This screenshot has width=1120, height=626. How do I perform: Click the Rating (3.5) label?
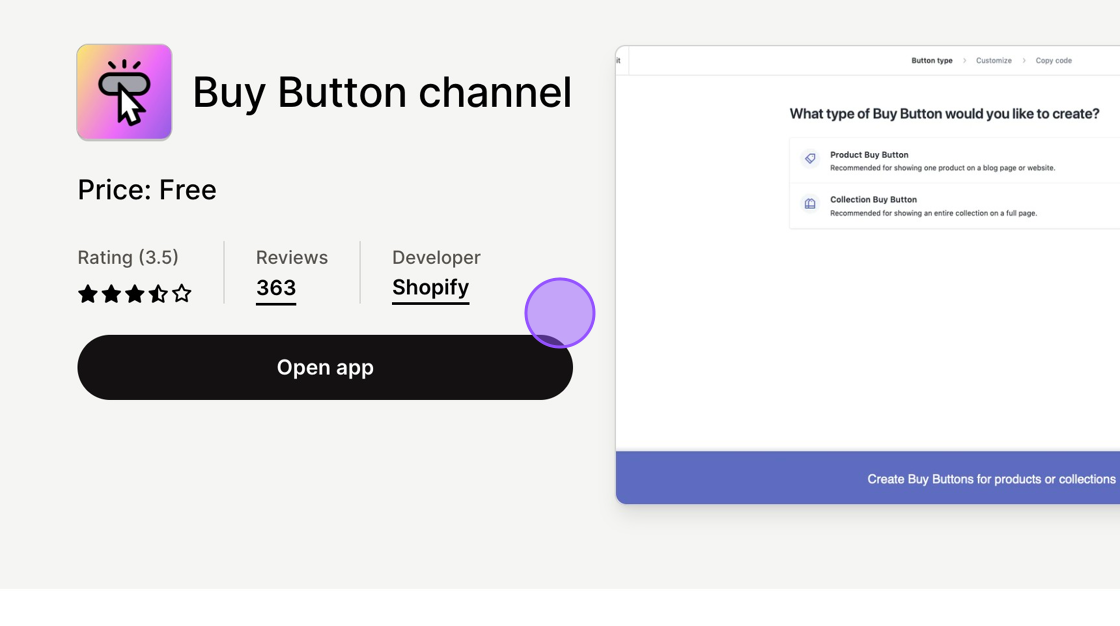pos(128,257)
